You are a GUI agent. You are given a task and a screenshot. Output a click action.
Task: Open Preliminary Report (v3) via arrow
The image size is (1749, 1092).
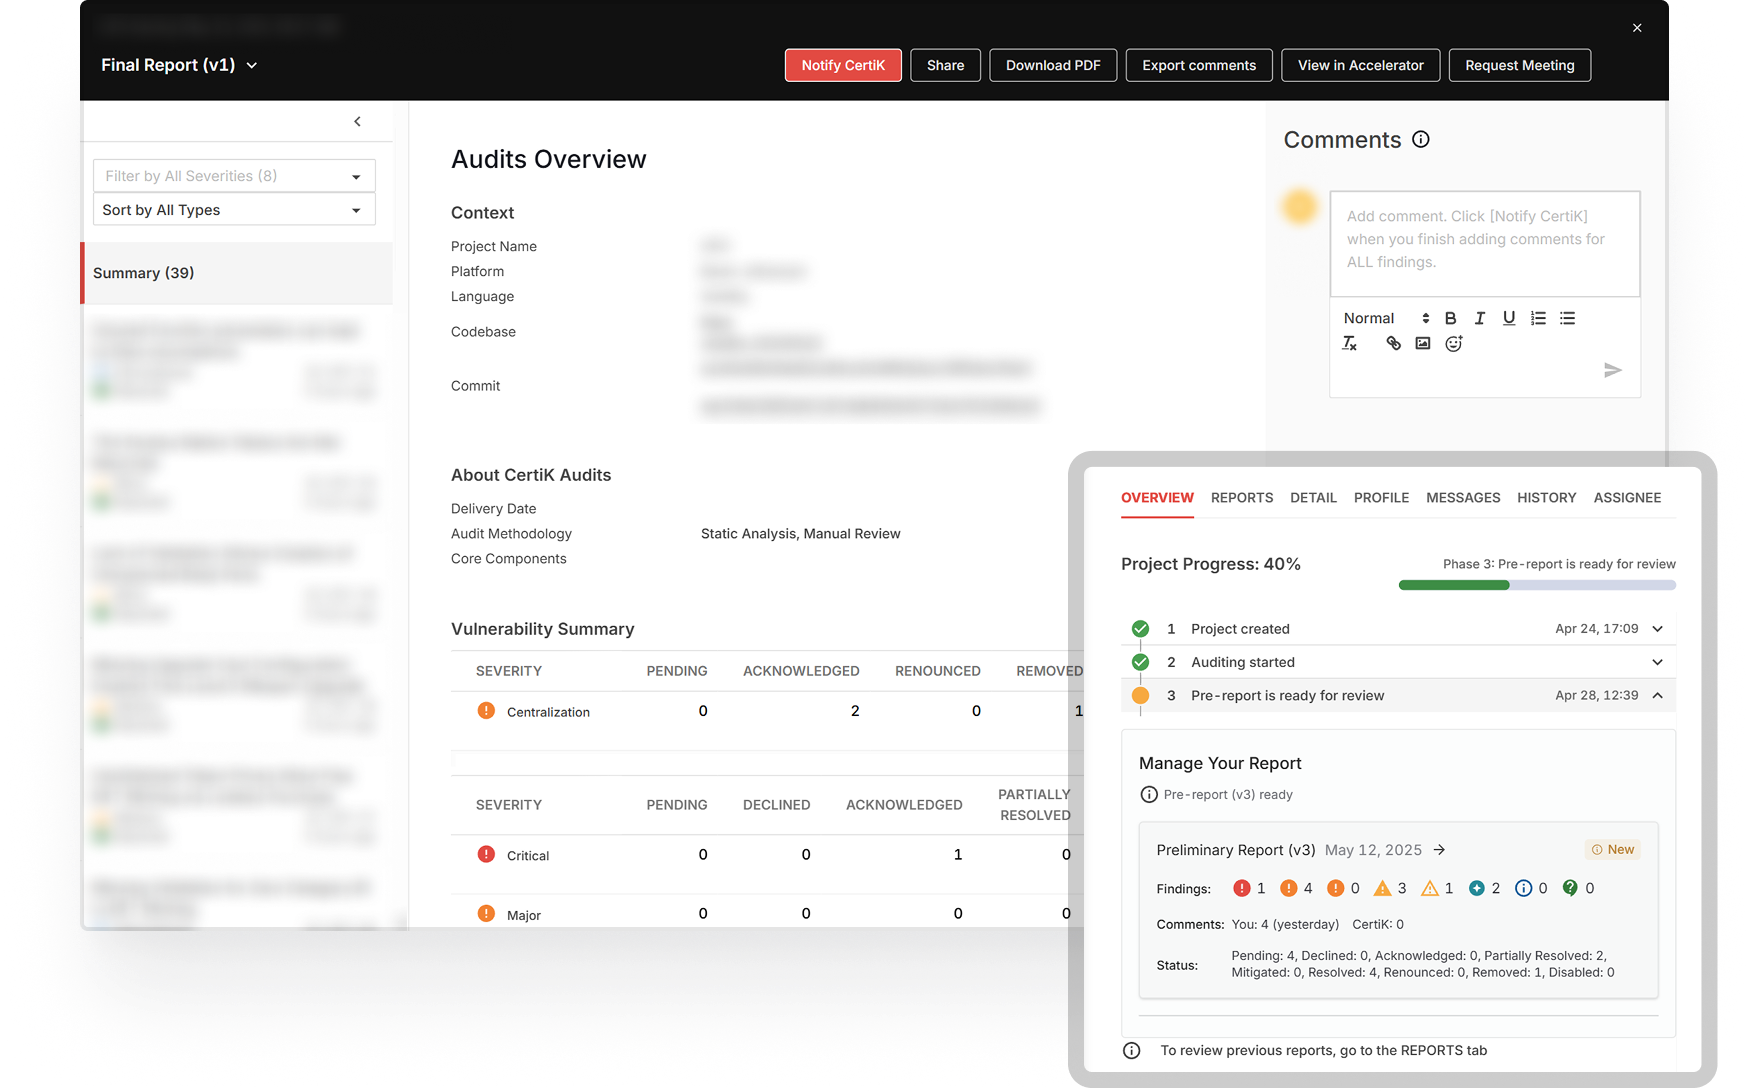tap(1439, 850)
